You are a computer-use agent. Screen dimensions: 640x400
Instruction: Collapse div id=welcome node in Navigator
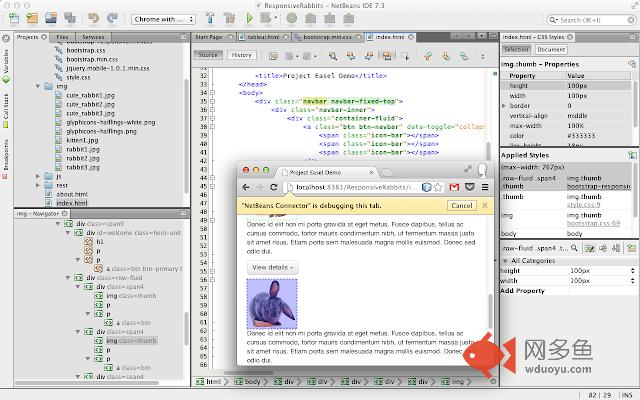pos(68,233)
